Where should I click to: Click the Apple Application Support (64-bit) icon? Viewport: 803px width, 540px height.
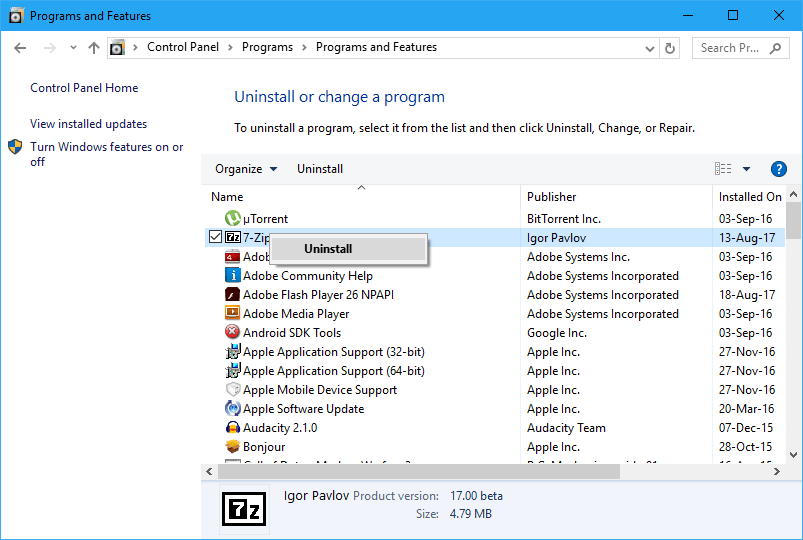[233, 370]
